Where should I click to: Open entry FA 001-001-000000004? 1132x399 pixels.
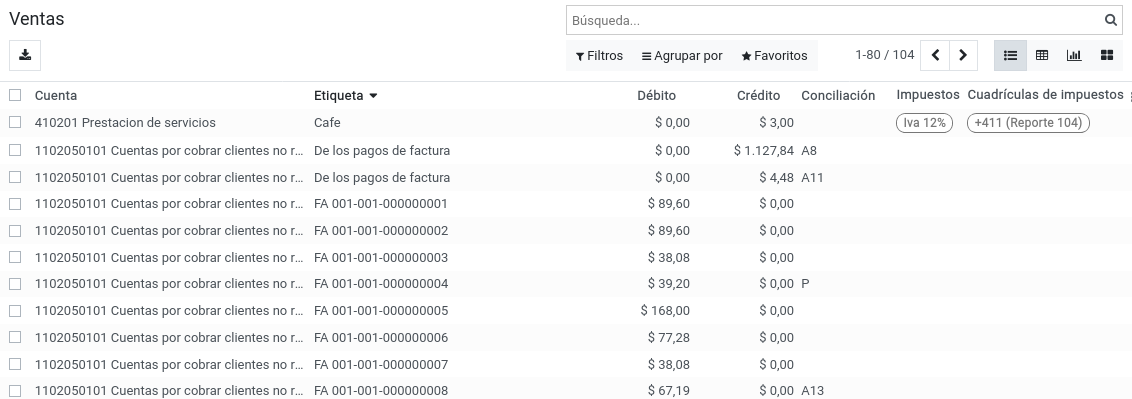[x=380, y=284]
